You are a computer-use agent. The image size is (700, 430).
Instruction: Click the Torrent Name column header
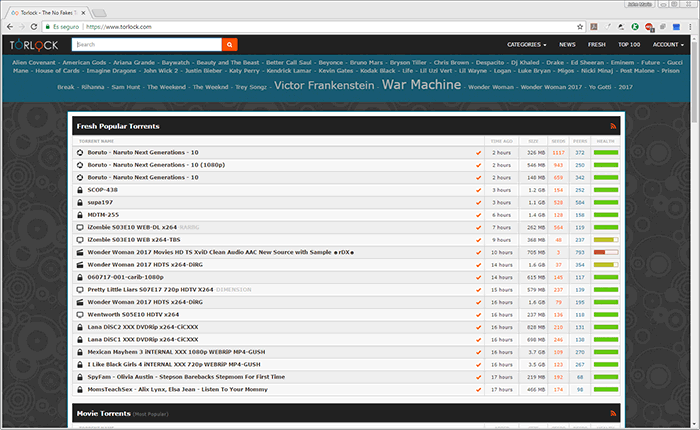coord(96,141)
